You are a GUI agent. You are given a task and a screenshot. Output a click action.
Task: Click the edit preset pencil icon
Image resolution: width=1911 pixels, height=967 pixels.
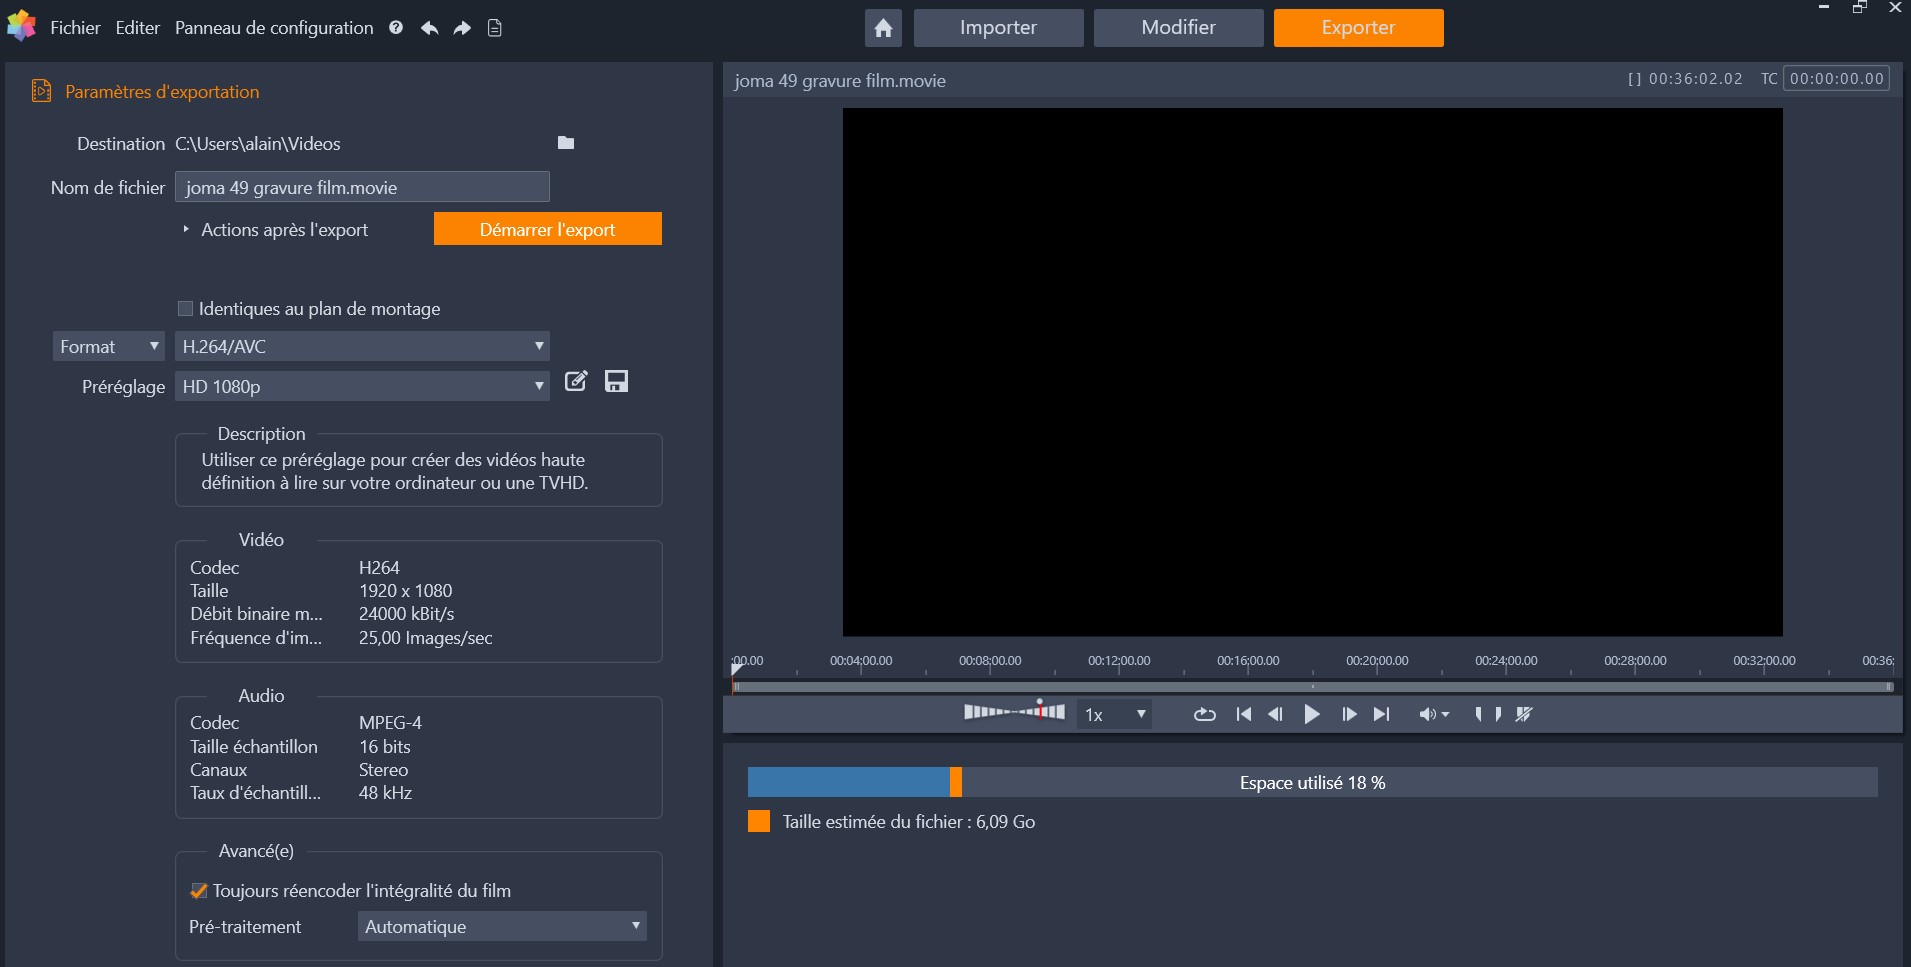(576, 381)
